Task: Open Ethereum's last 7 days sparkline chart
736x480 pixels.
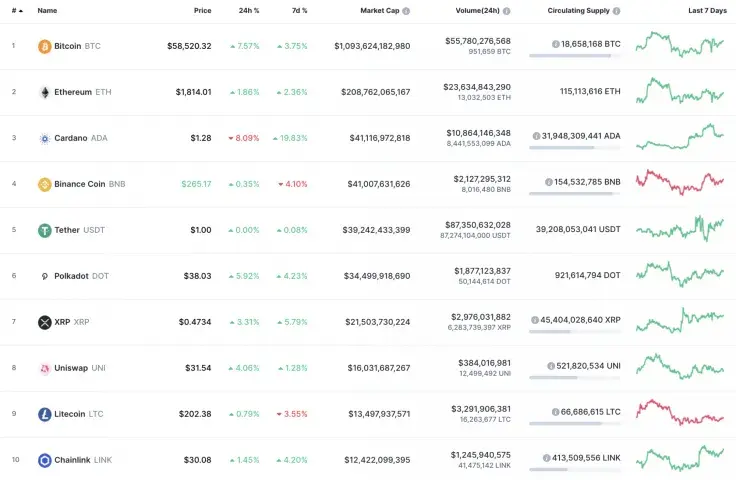Action: point(679,90)
